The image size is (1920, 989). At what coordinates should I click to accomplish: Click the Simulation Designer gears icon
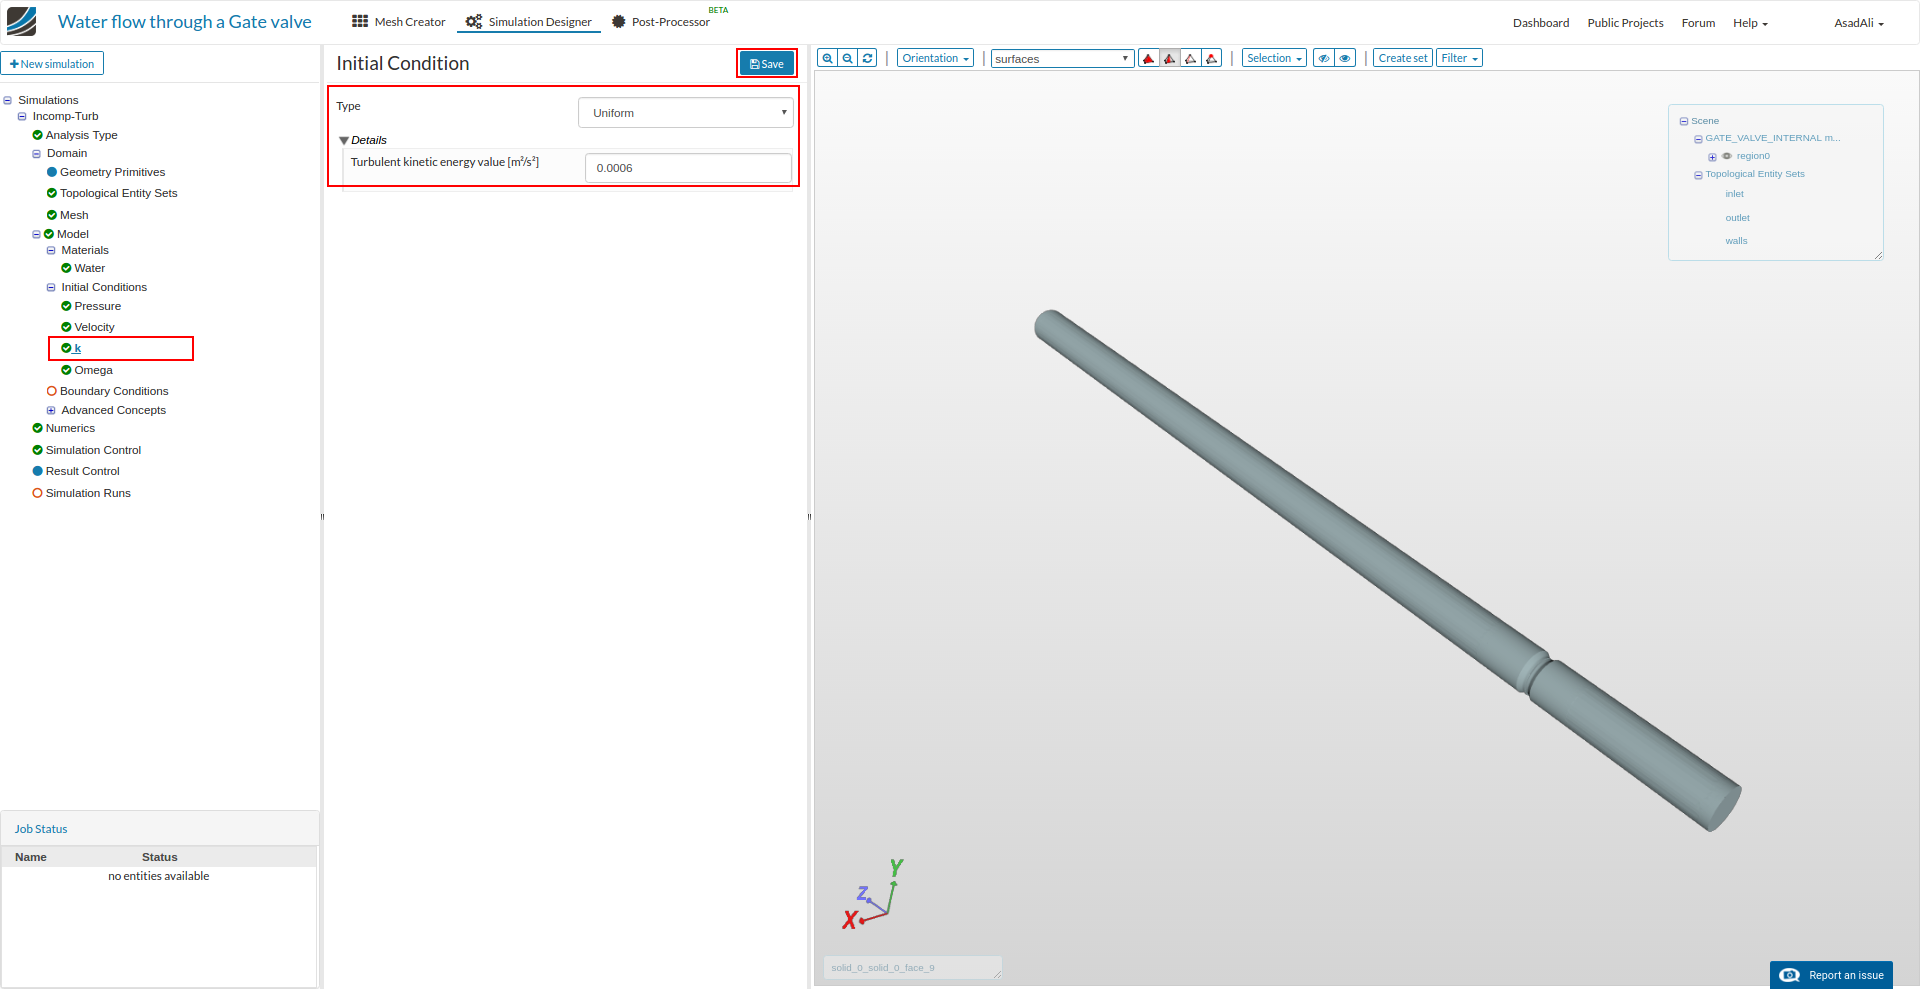coord(474,21)
